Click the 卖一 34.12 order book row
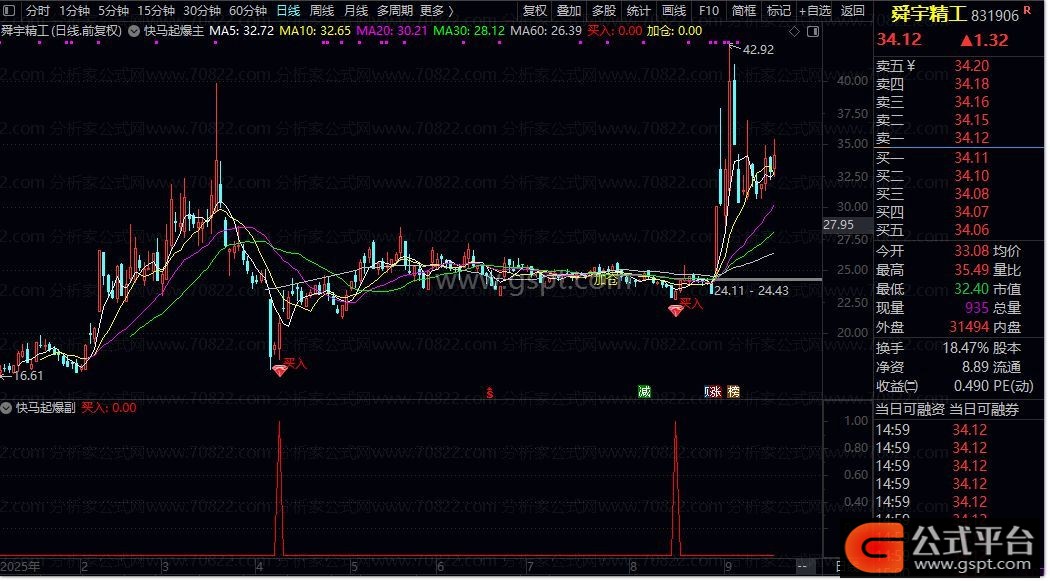 pos(959,138)
